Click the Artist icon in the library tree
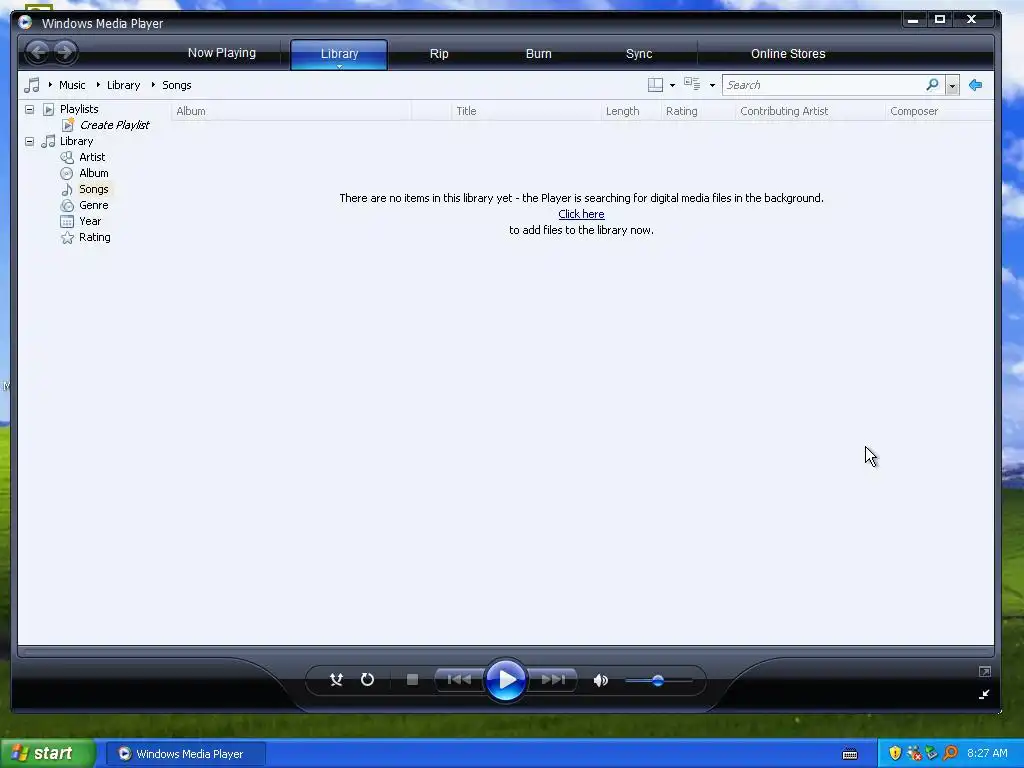1024x768 pixels. (67, 157)
